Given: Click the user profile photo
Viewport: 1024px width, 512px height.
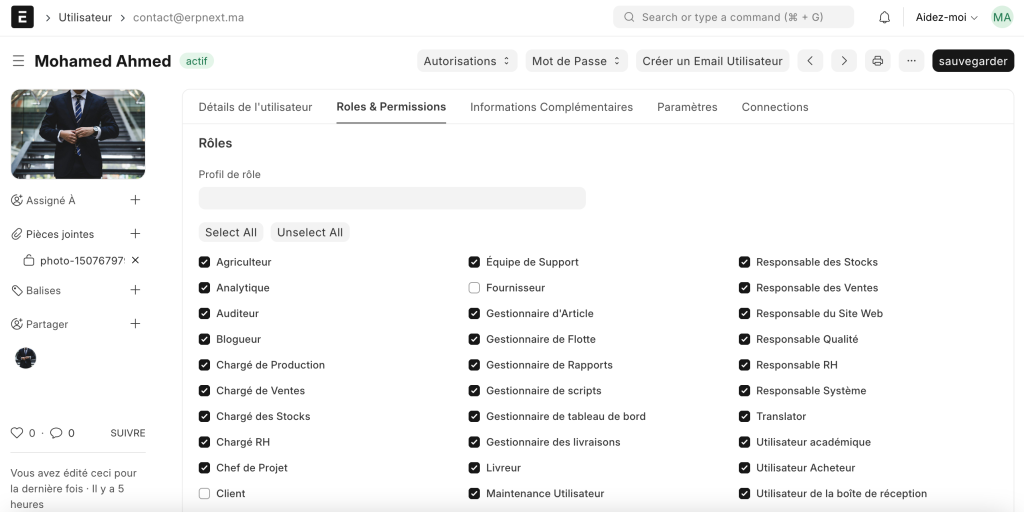Looking at the screenshot, I should (x=78, y=134).
